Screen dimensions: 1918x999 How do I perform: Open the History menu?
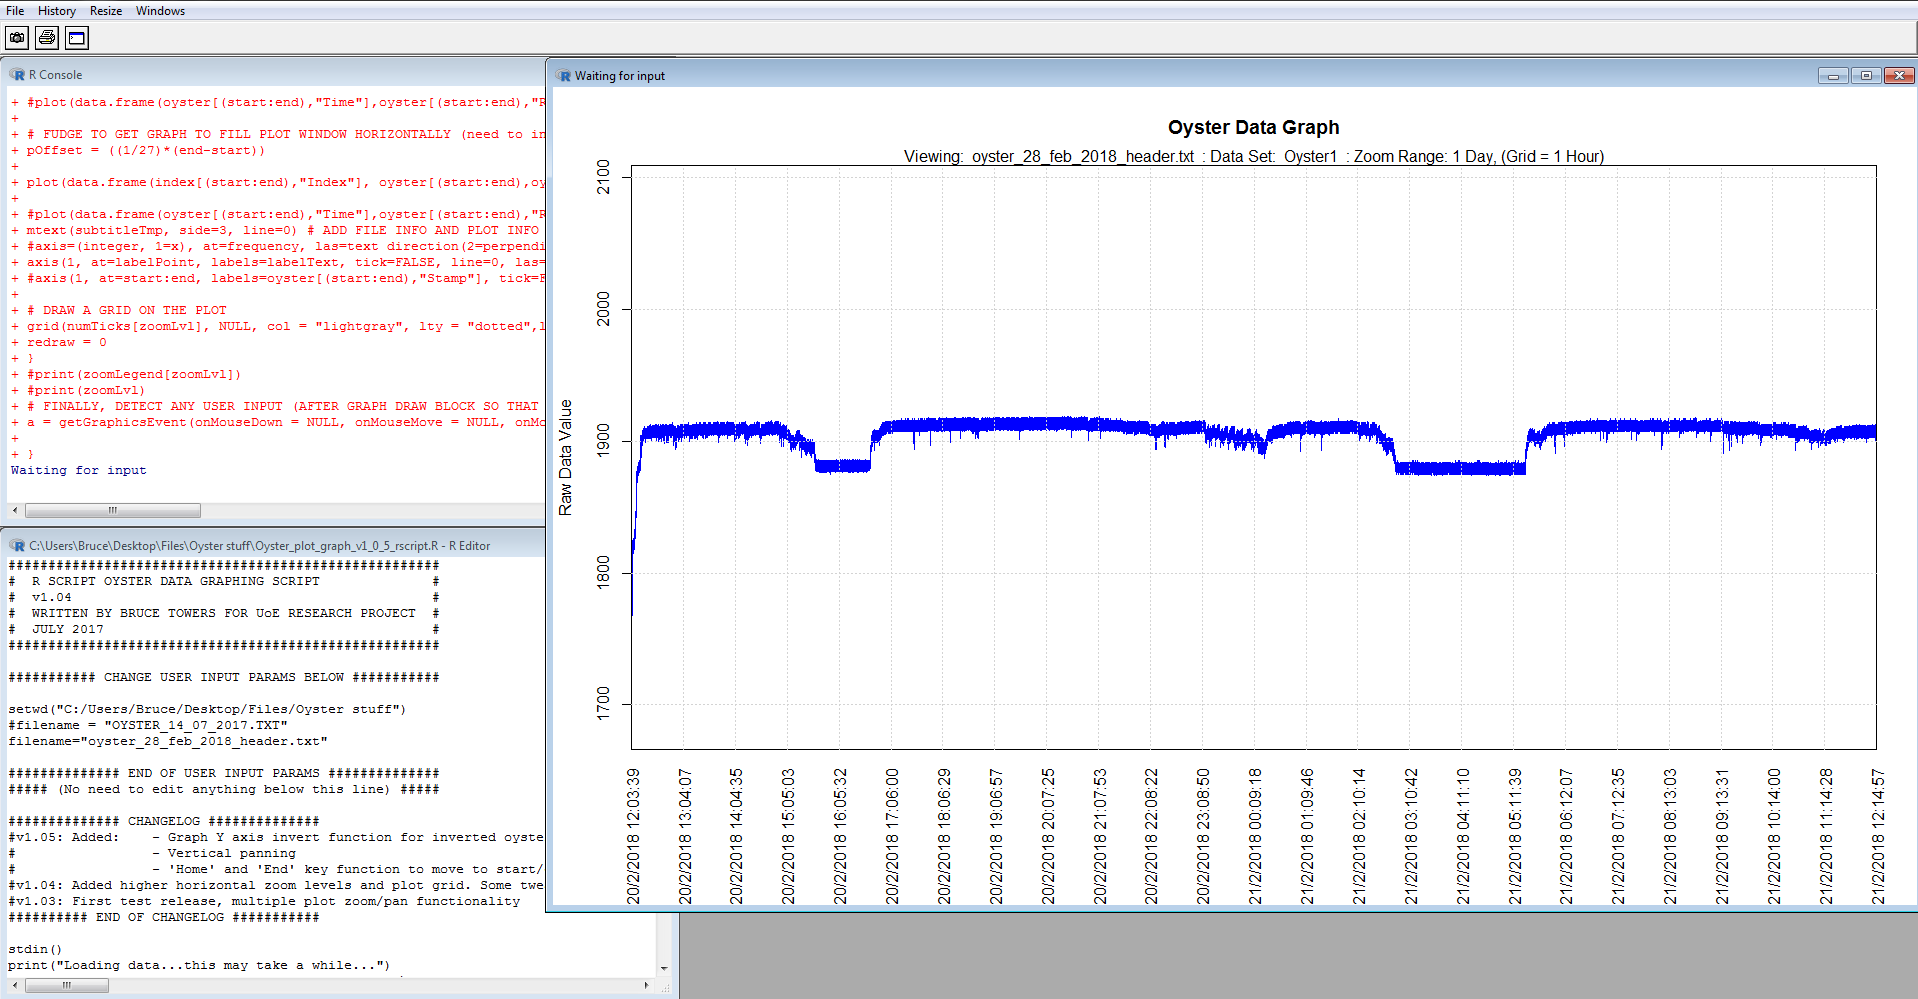[57, 11]
